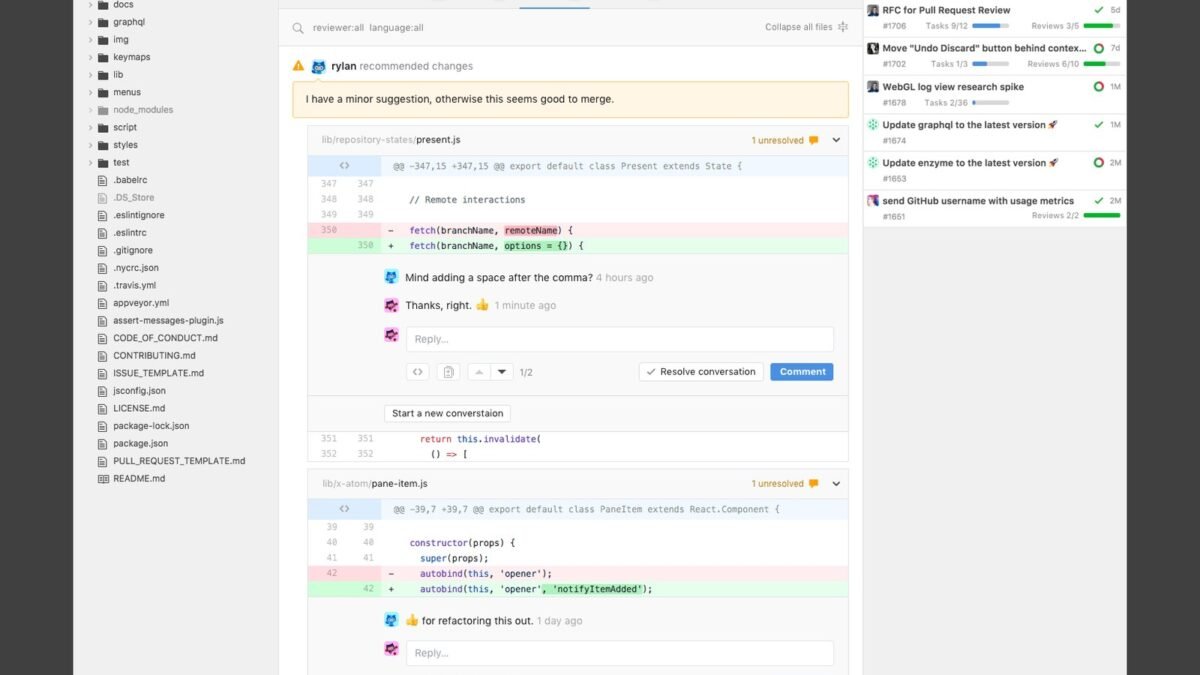The image size is (1200, 675).
Task: Open 'WebGL log view research spike' pull request
Action: (x=953, y=87)
